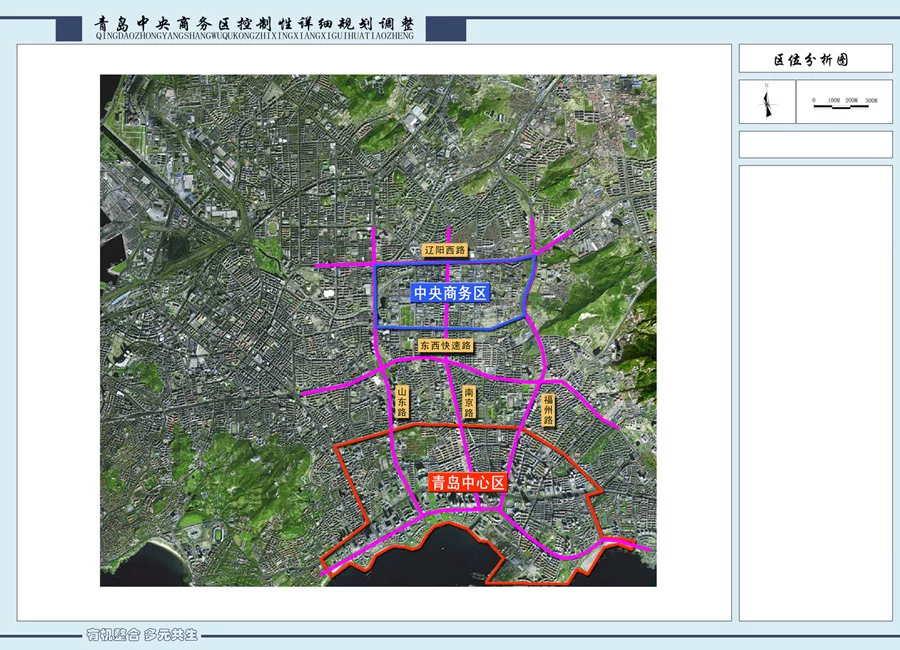This screenshot has width=900, height=650.
Task: Select the 南京路 vertical road label
Action: click(469, 403)
